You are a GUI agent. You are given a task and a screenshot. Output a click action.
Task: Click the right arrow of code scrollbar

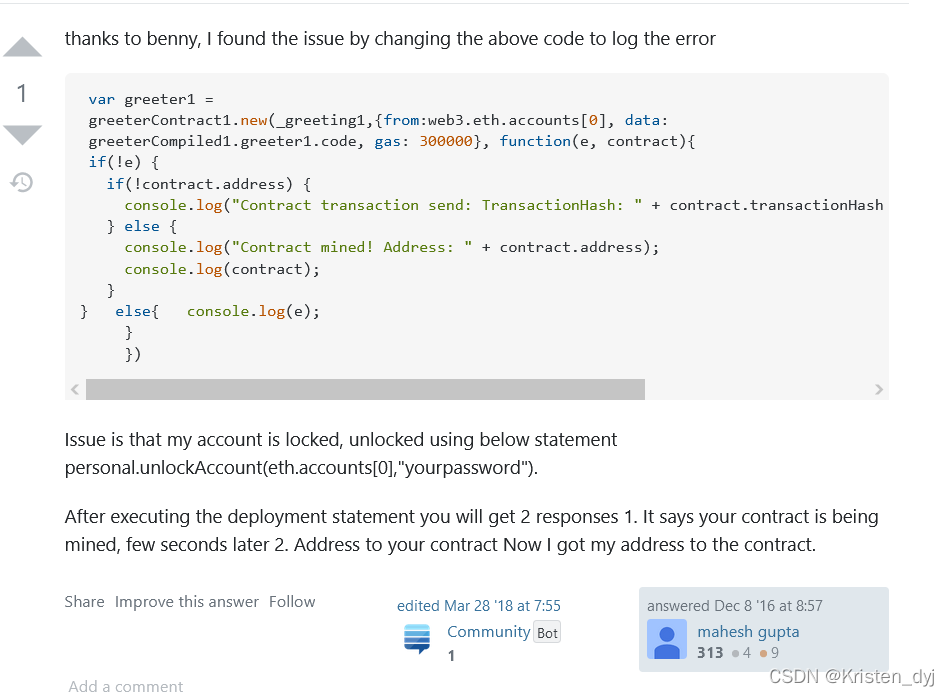pyautogui.click(x=879, y=389)
